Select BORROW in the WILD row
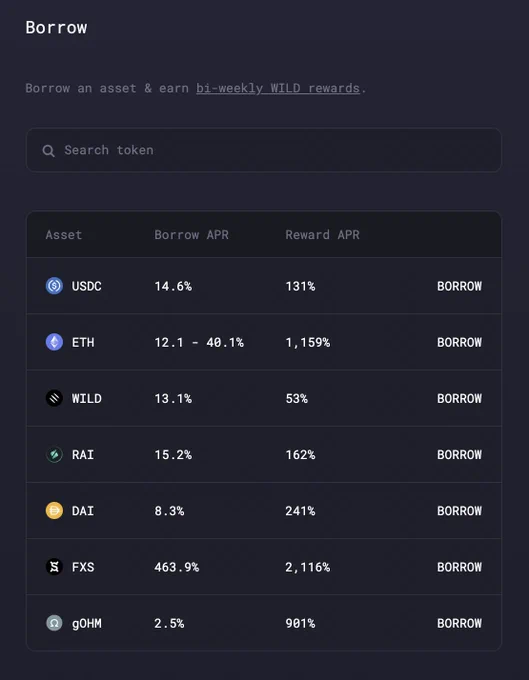This screenshot has height=680, width=529. coord(459,399)
